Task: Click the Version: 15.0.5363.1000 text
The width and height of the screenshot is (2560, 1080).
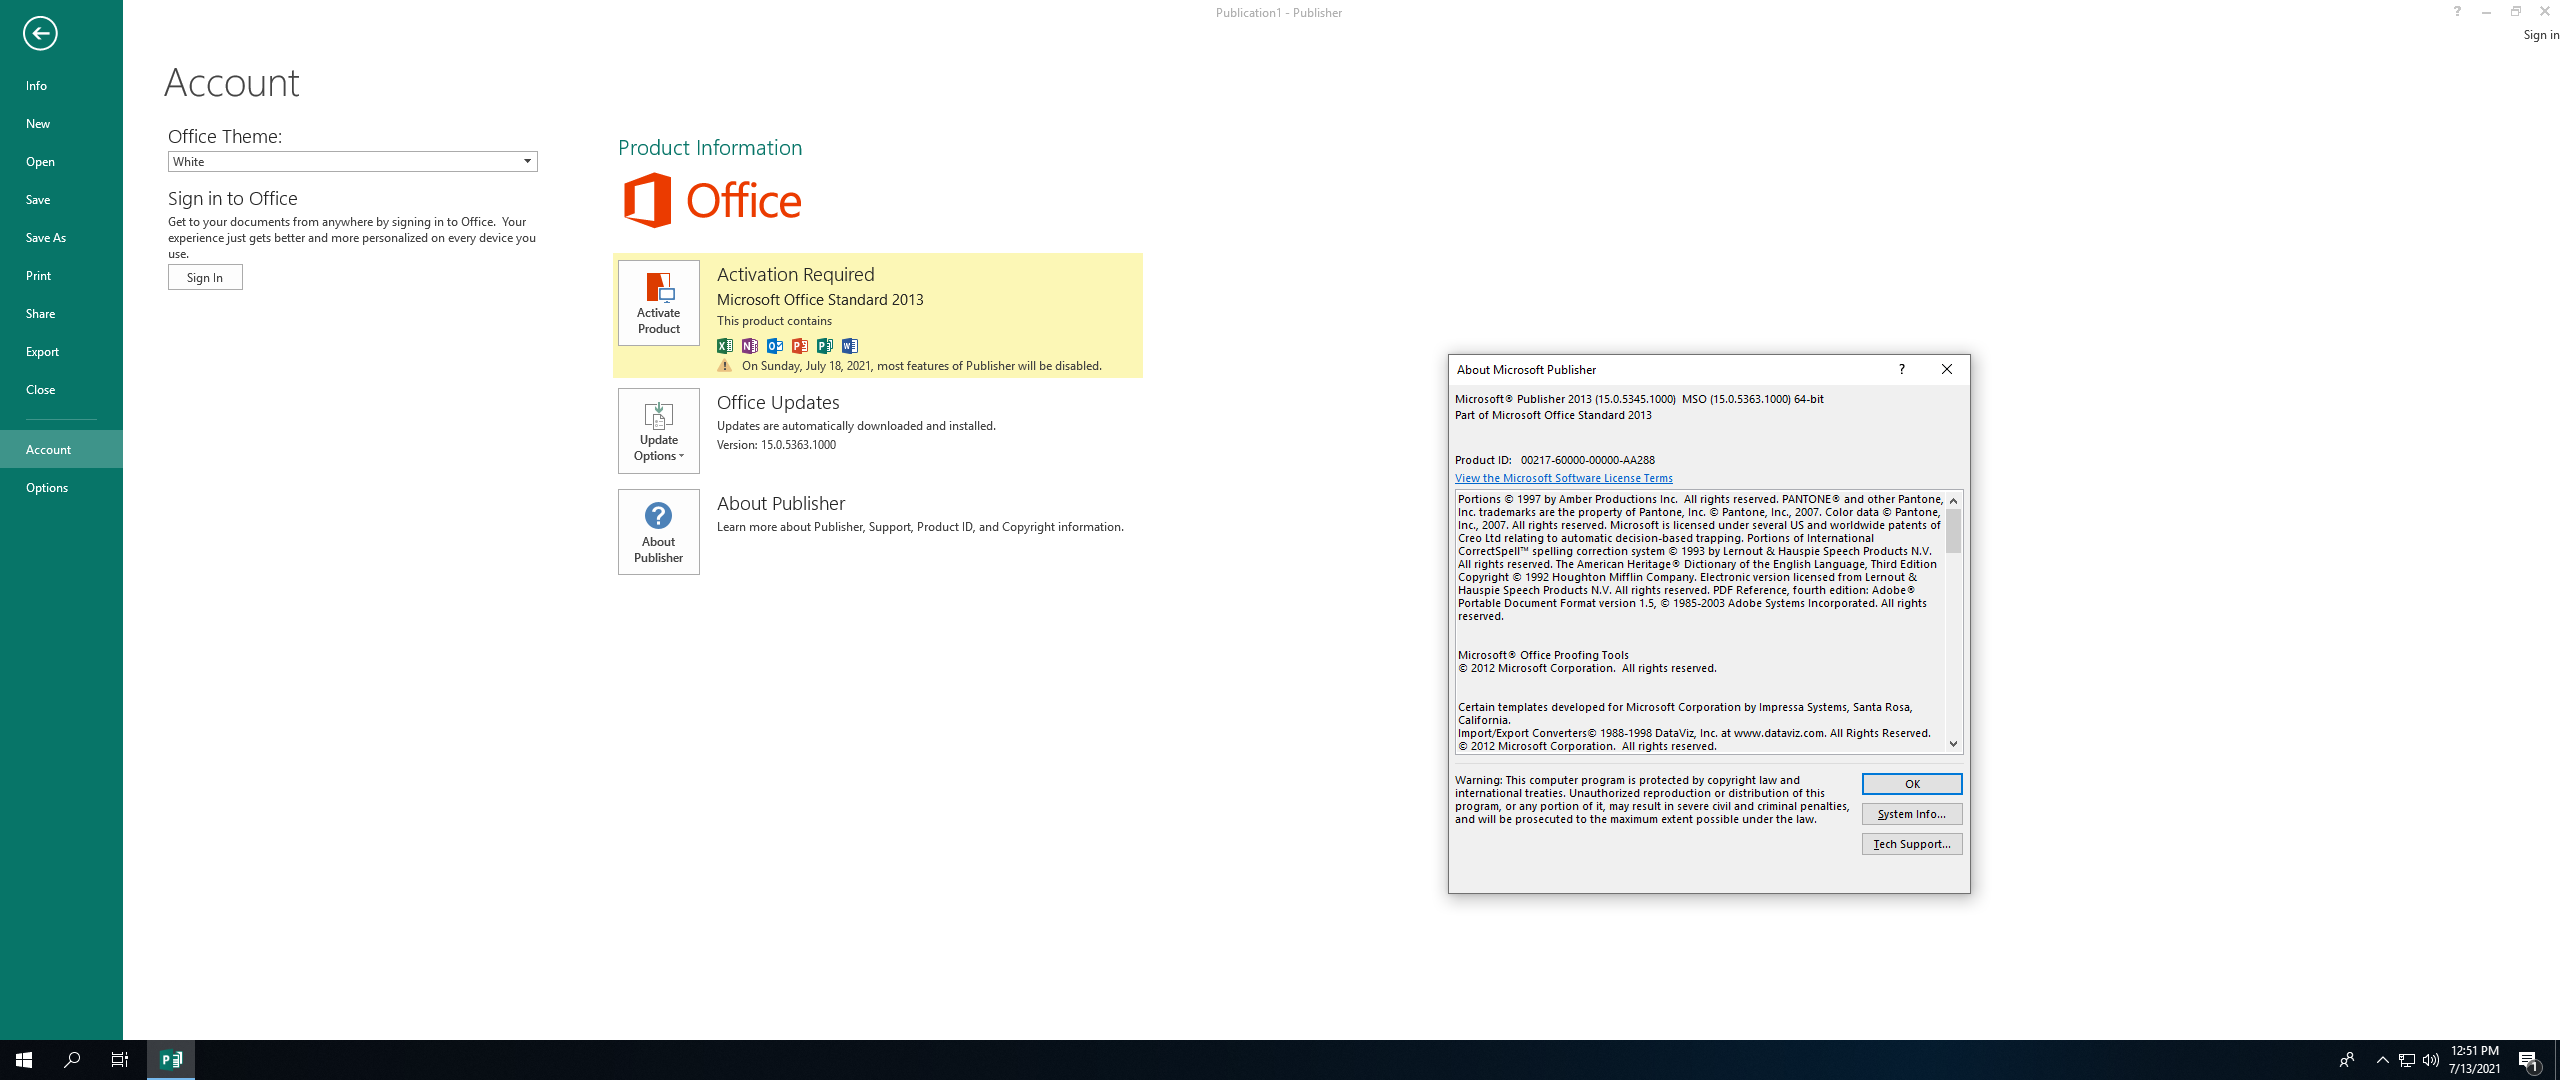Action: [x=776, y=445]
